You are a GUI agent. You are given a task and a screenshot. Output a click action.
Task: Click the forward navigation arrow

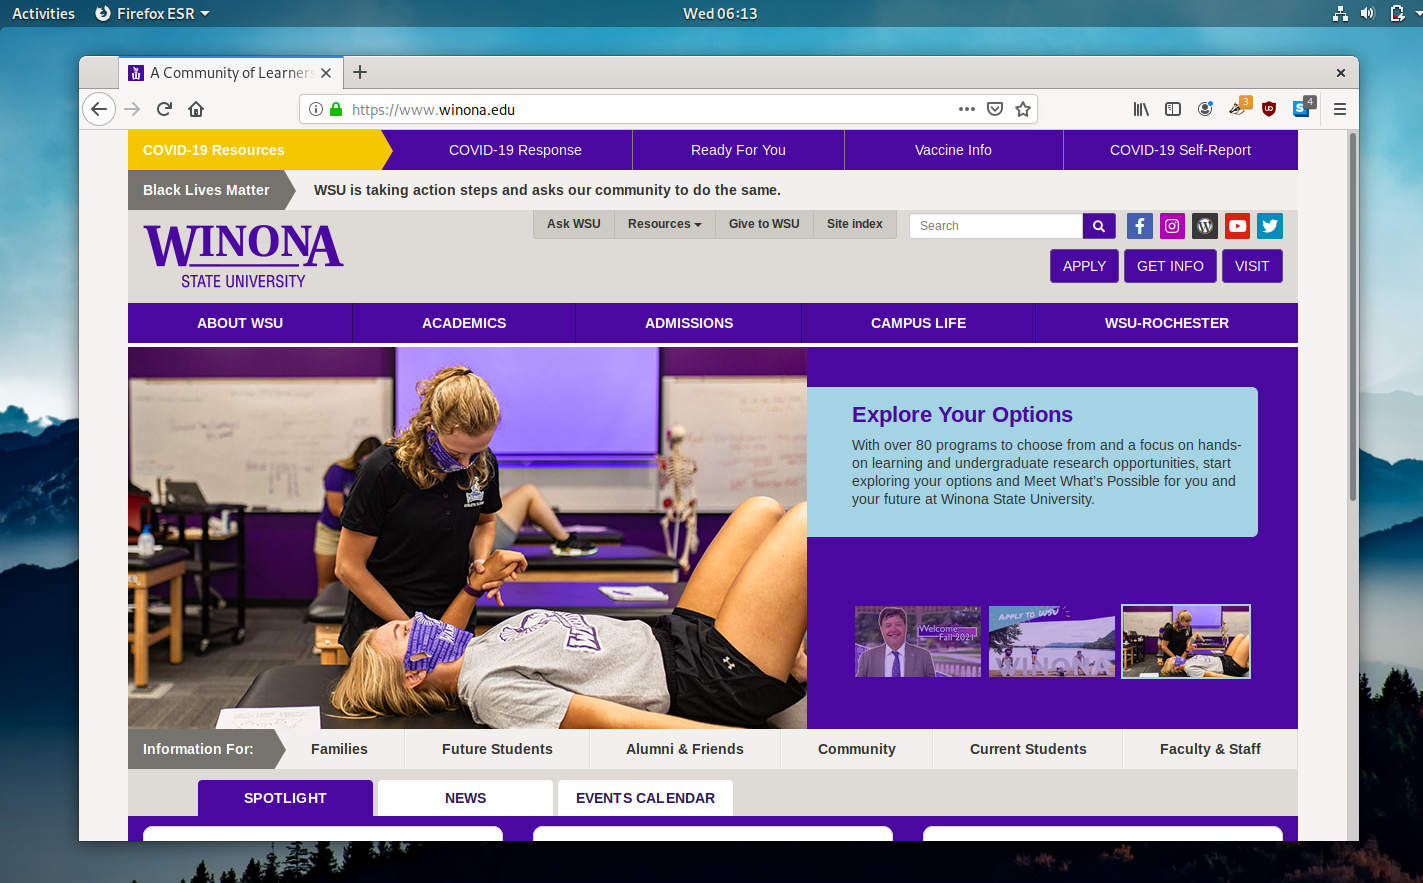tap(132, 109)
